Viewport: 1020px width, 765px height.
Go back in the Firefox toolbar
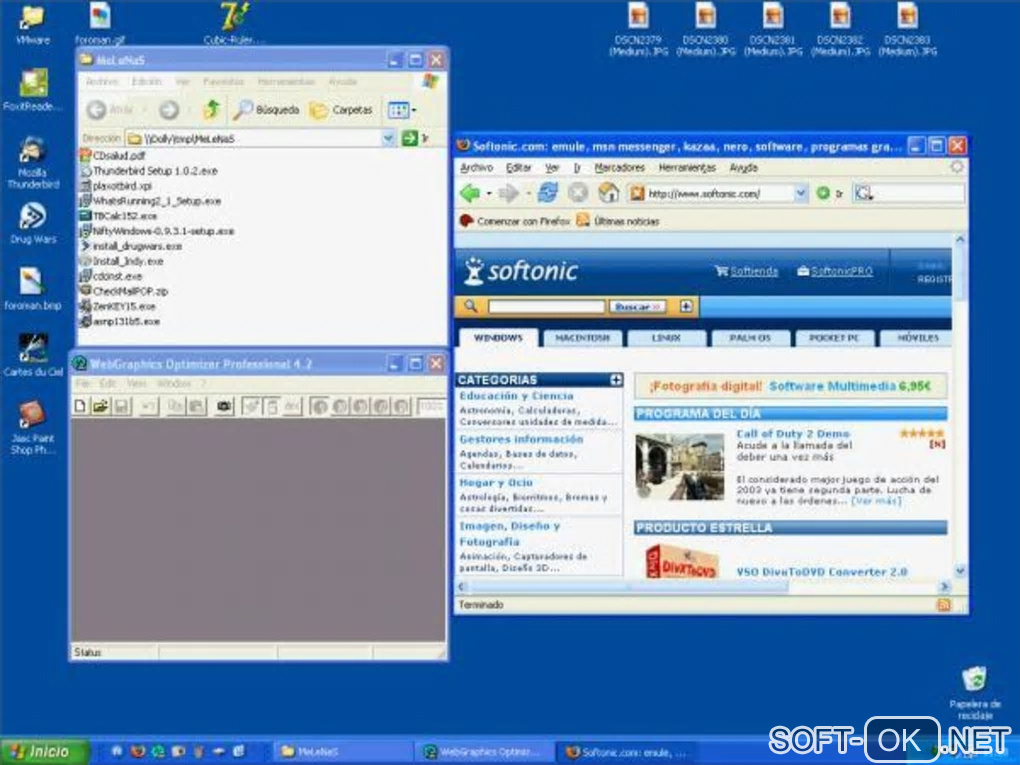470,193
